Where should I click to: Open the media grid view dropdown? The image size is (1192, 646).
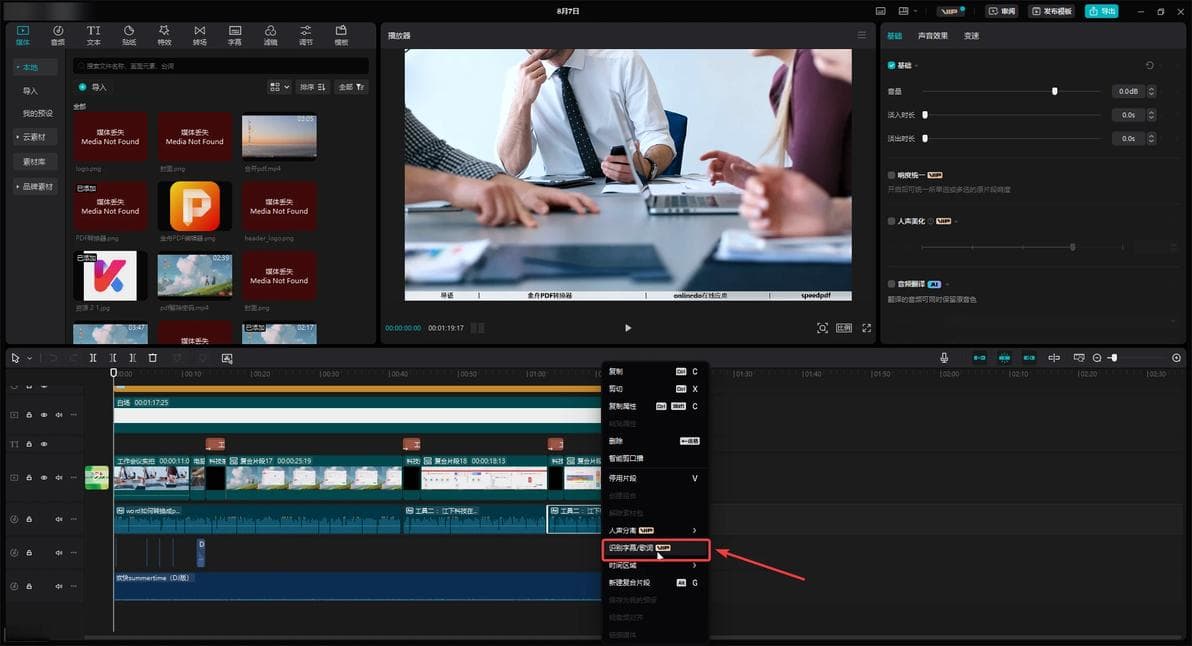[279, 87]
